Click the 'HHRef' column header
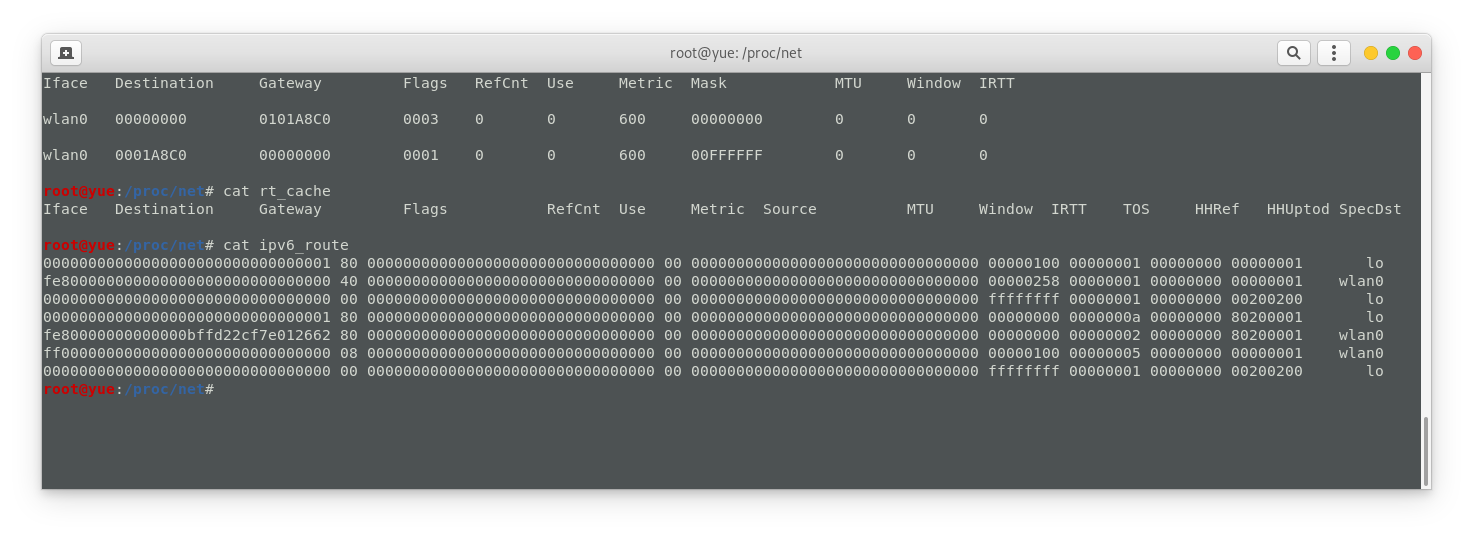The width and height of the screenshot is (1473, 539). pyautogui.click(x=1217, y=209)
